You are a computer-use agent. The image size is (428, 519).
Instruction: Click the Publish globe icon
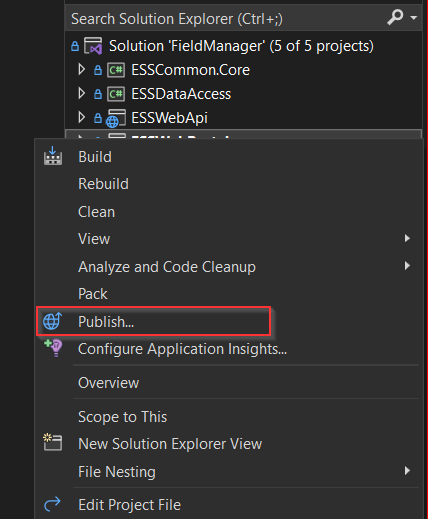52,321
